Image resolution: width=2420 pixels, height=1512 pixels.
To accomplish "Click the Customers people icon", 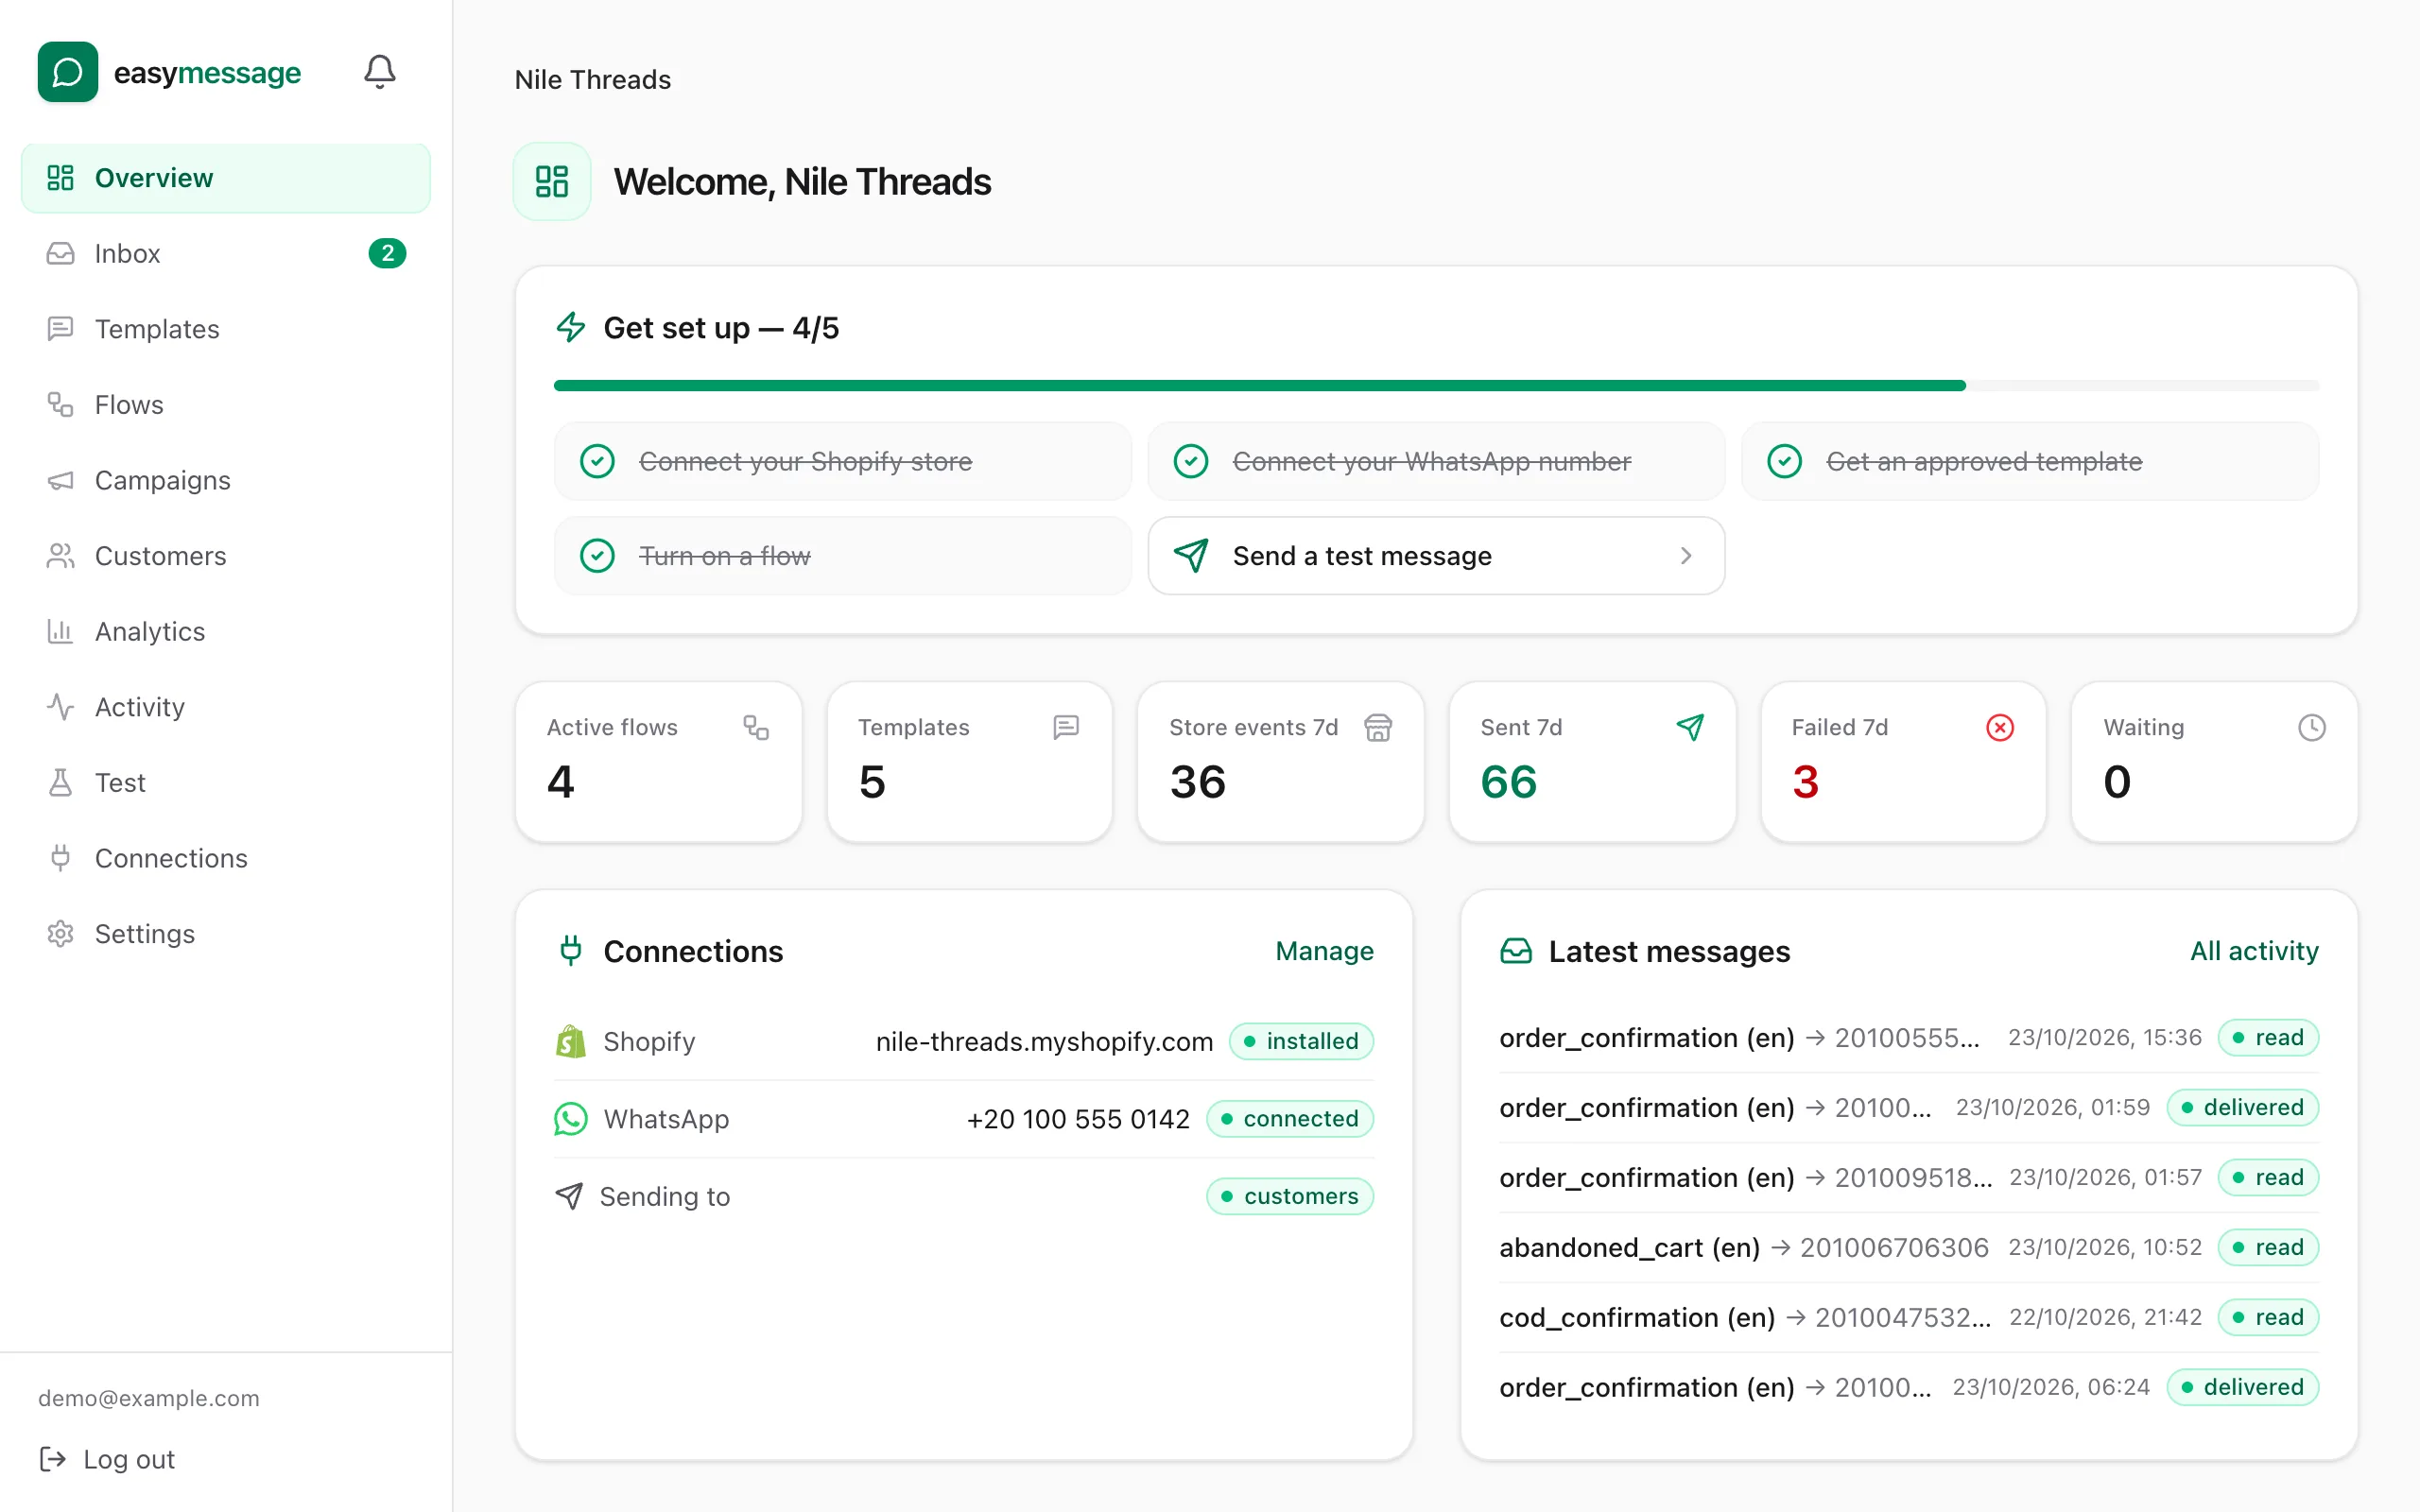I will point(60,556).
